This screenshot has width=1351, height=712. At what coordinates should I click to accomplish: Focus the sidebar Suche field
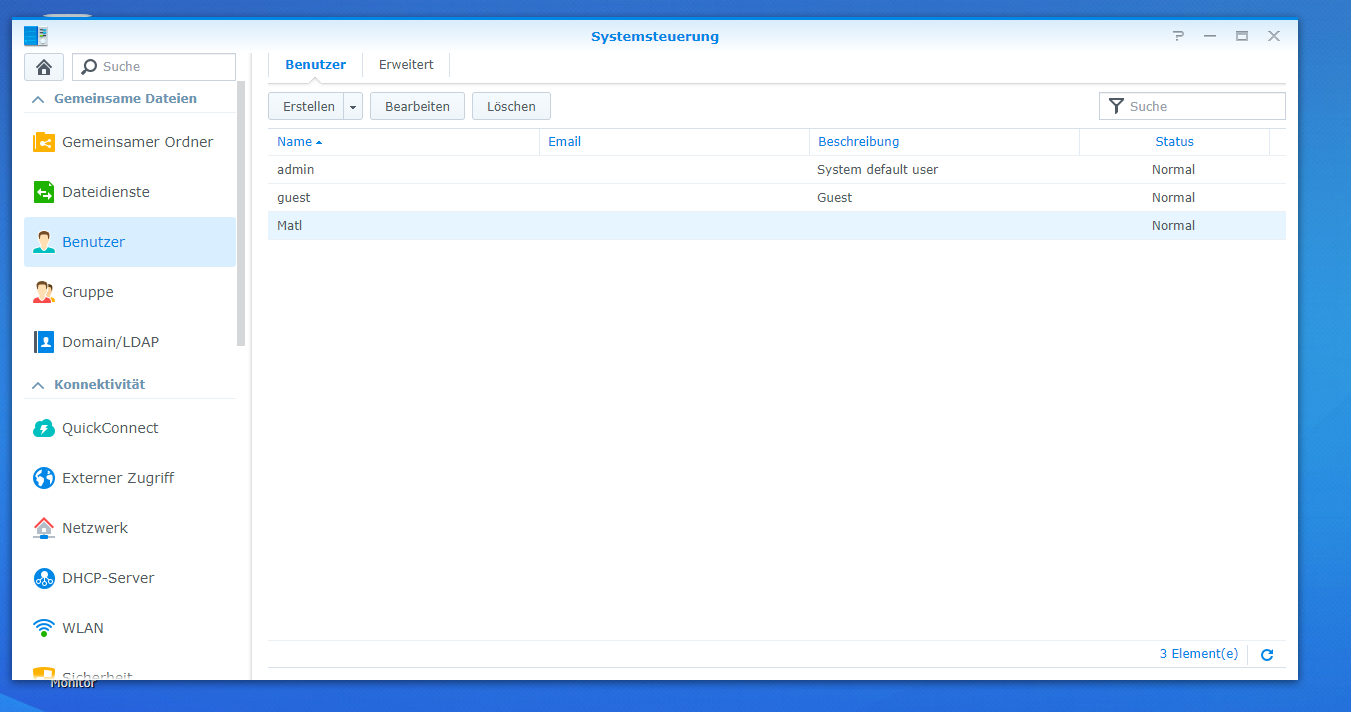tap(154, 67)
